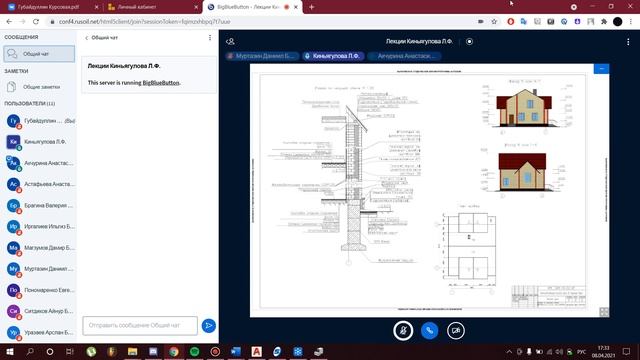Open the chat options three-dot menu
The width and height of the screenshot is (640, 360).
click(x=210, y=38)
